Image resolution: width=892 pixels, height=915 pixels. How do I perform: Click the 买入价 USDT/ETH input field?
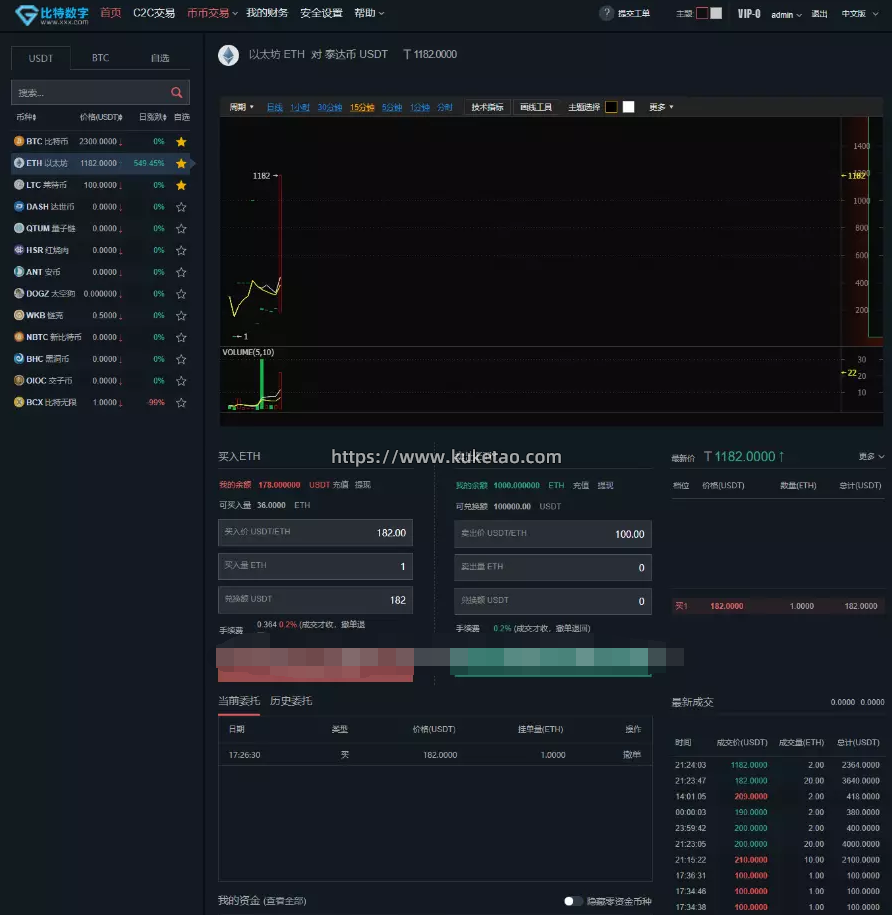coord(315,533)
